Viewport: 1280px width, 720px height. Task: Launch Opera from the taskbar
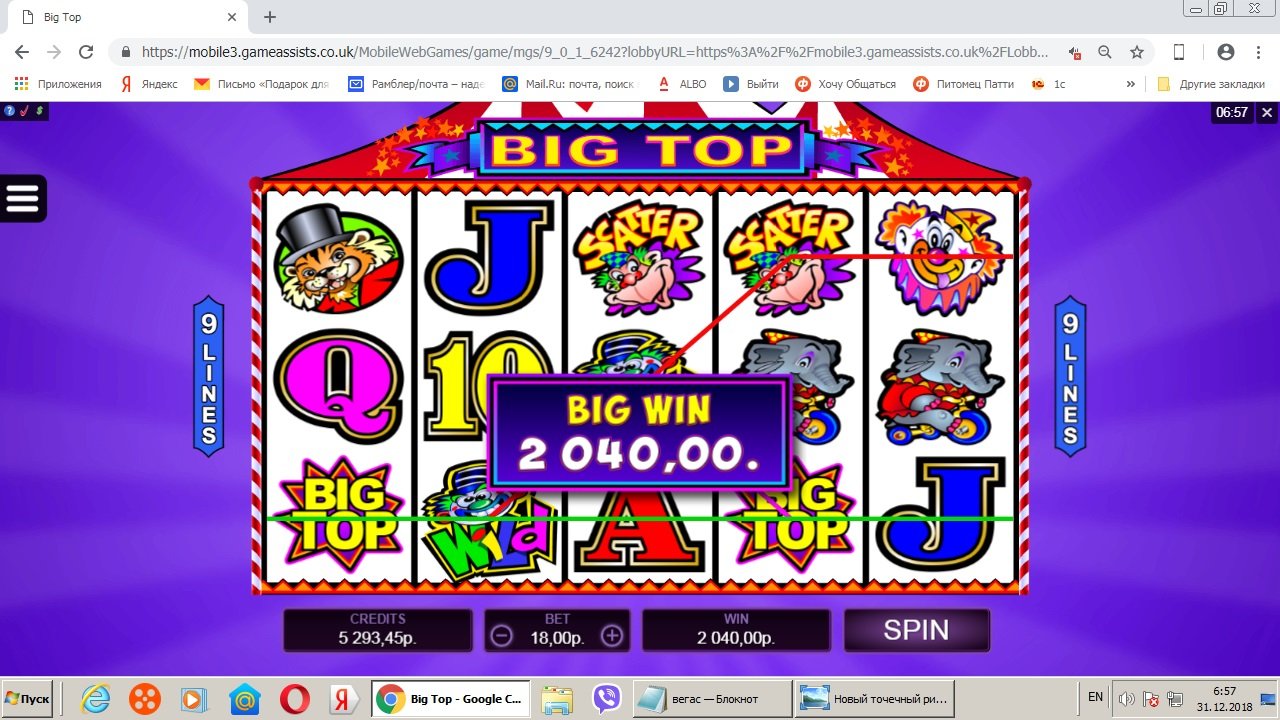coord(294,698)
